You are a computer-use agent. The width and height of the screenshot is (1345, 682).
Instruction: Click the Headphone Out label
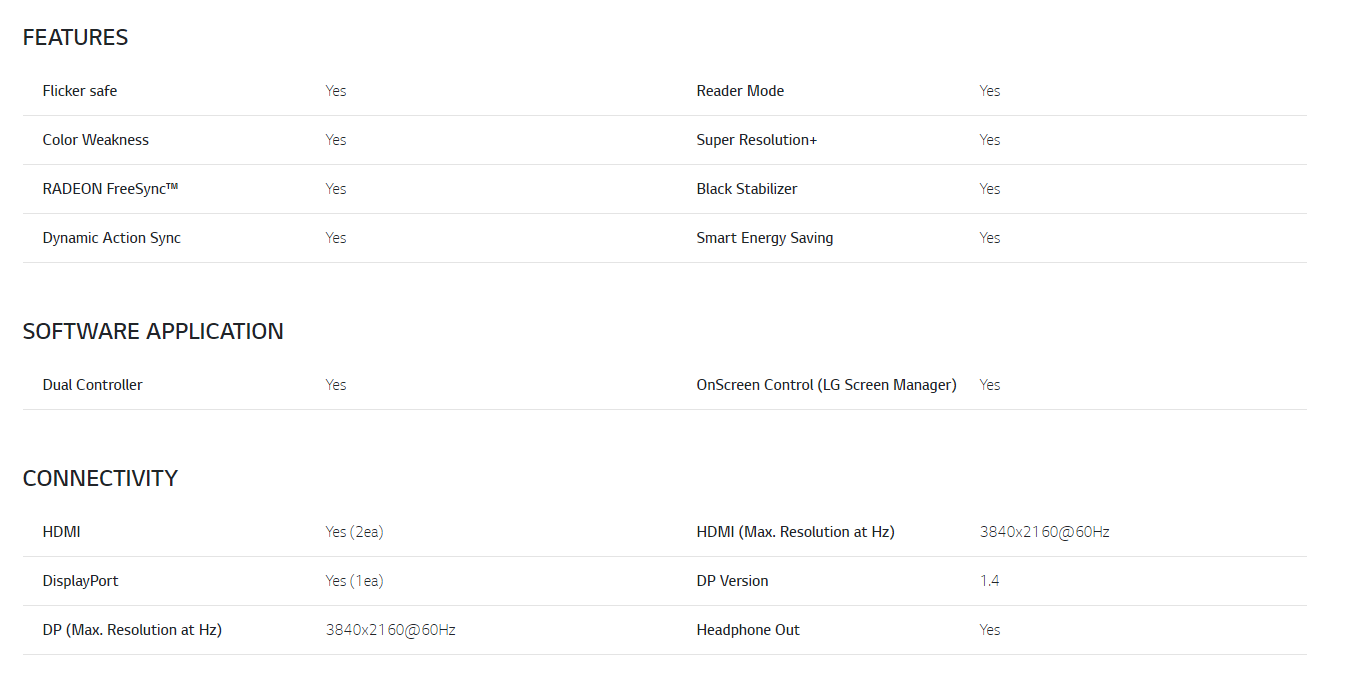(x=748, y=630)
